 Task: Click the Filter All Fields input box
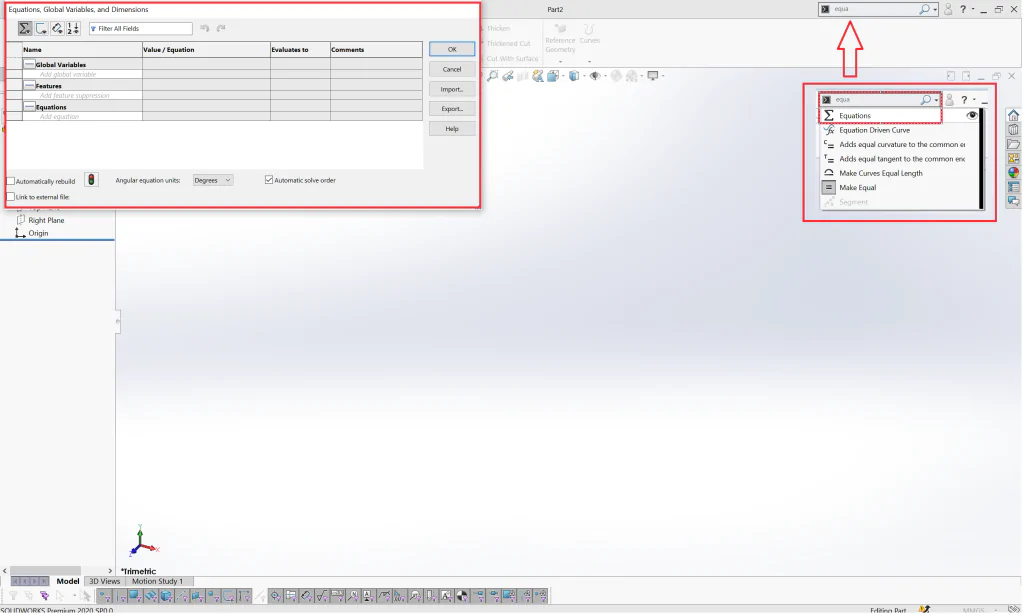140,29
